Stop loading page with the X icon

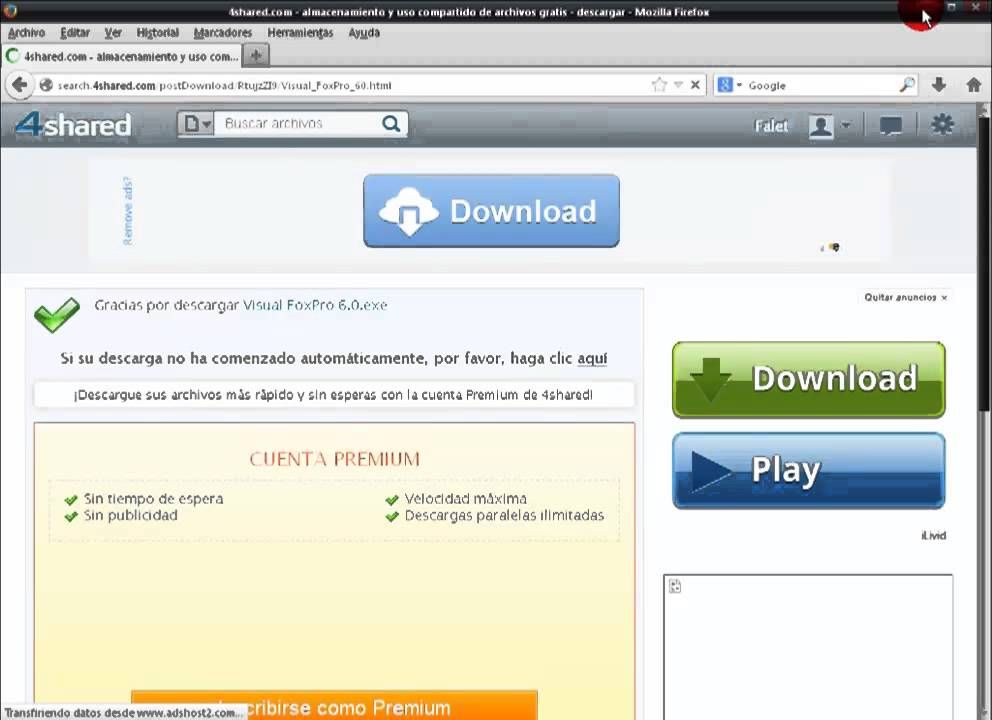click(695, 85)
